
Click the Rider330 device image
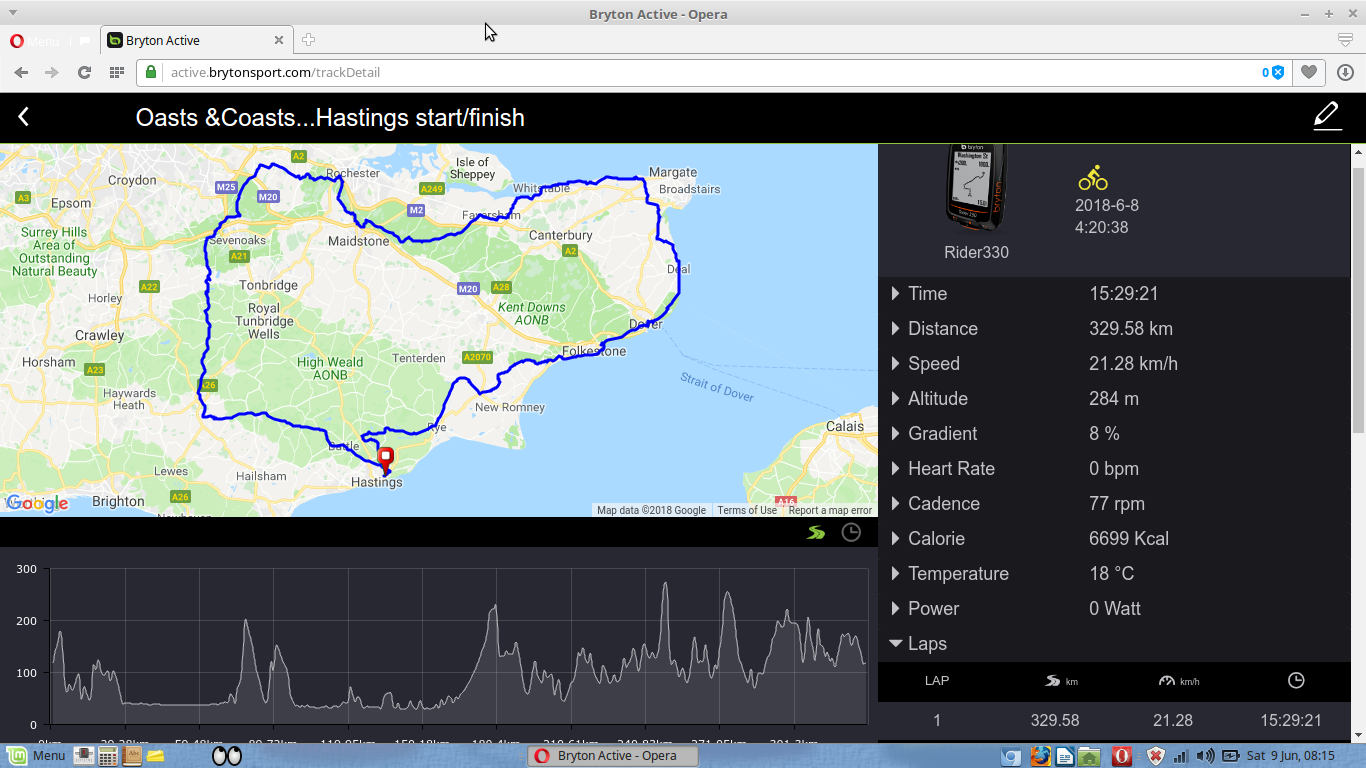(976, 186)
